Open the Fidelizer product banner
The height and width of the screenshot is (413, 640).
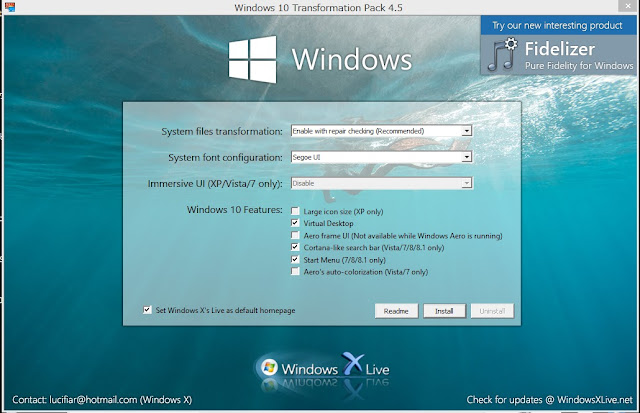(558, 45)
